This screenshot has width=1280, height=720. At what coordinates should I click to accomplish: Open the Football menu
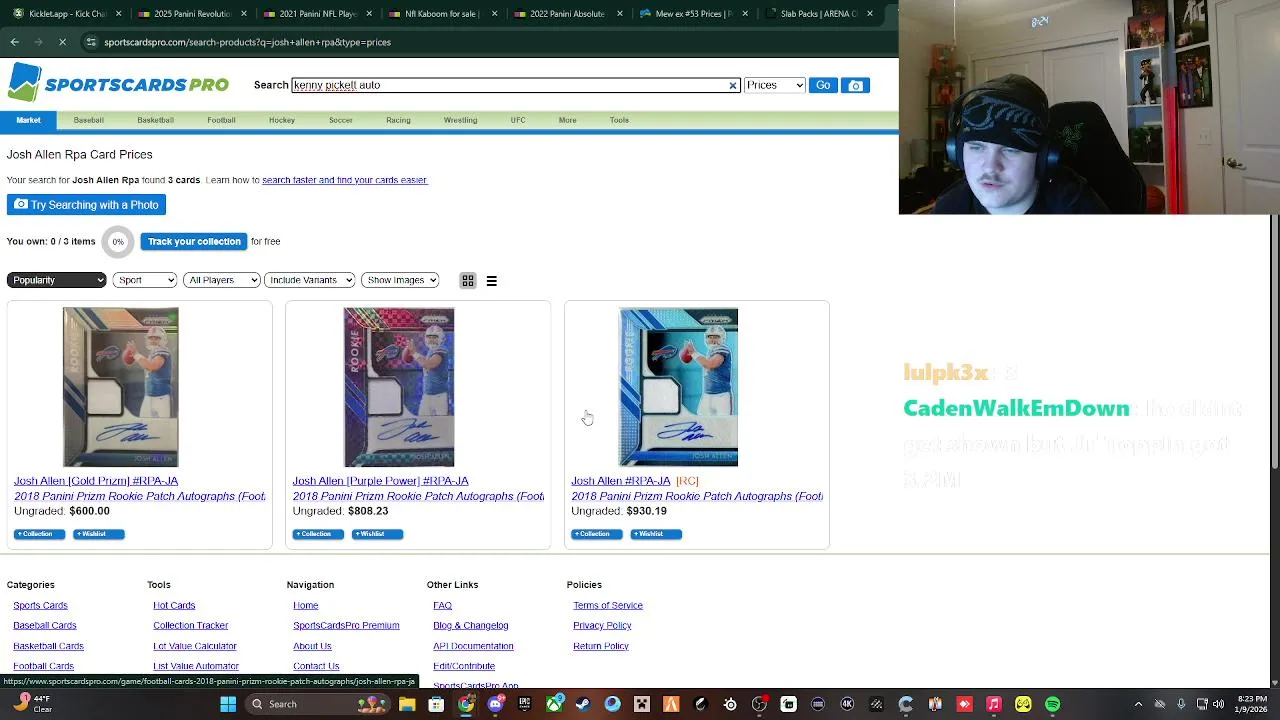pos(221,120)
